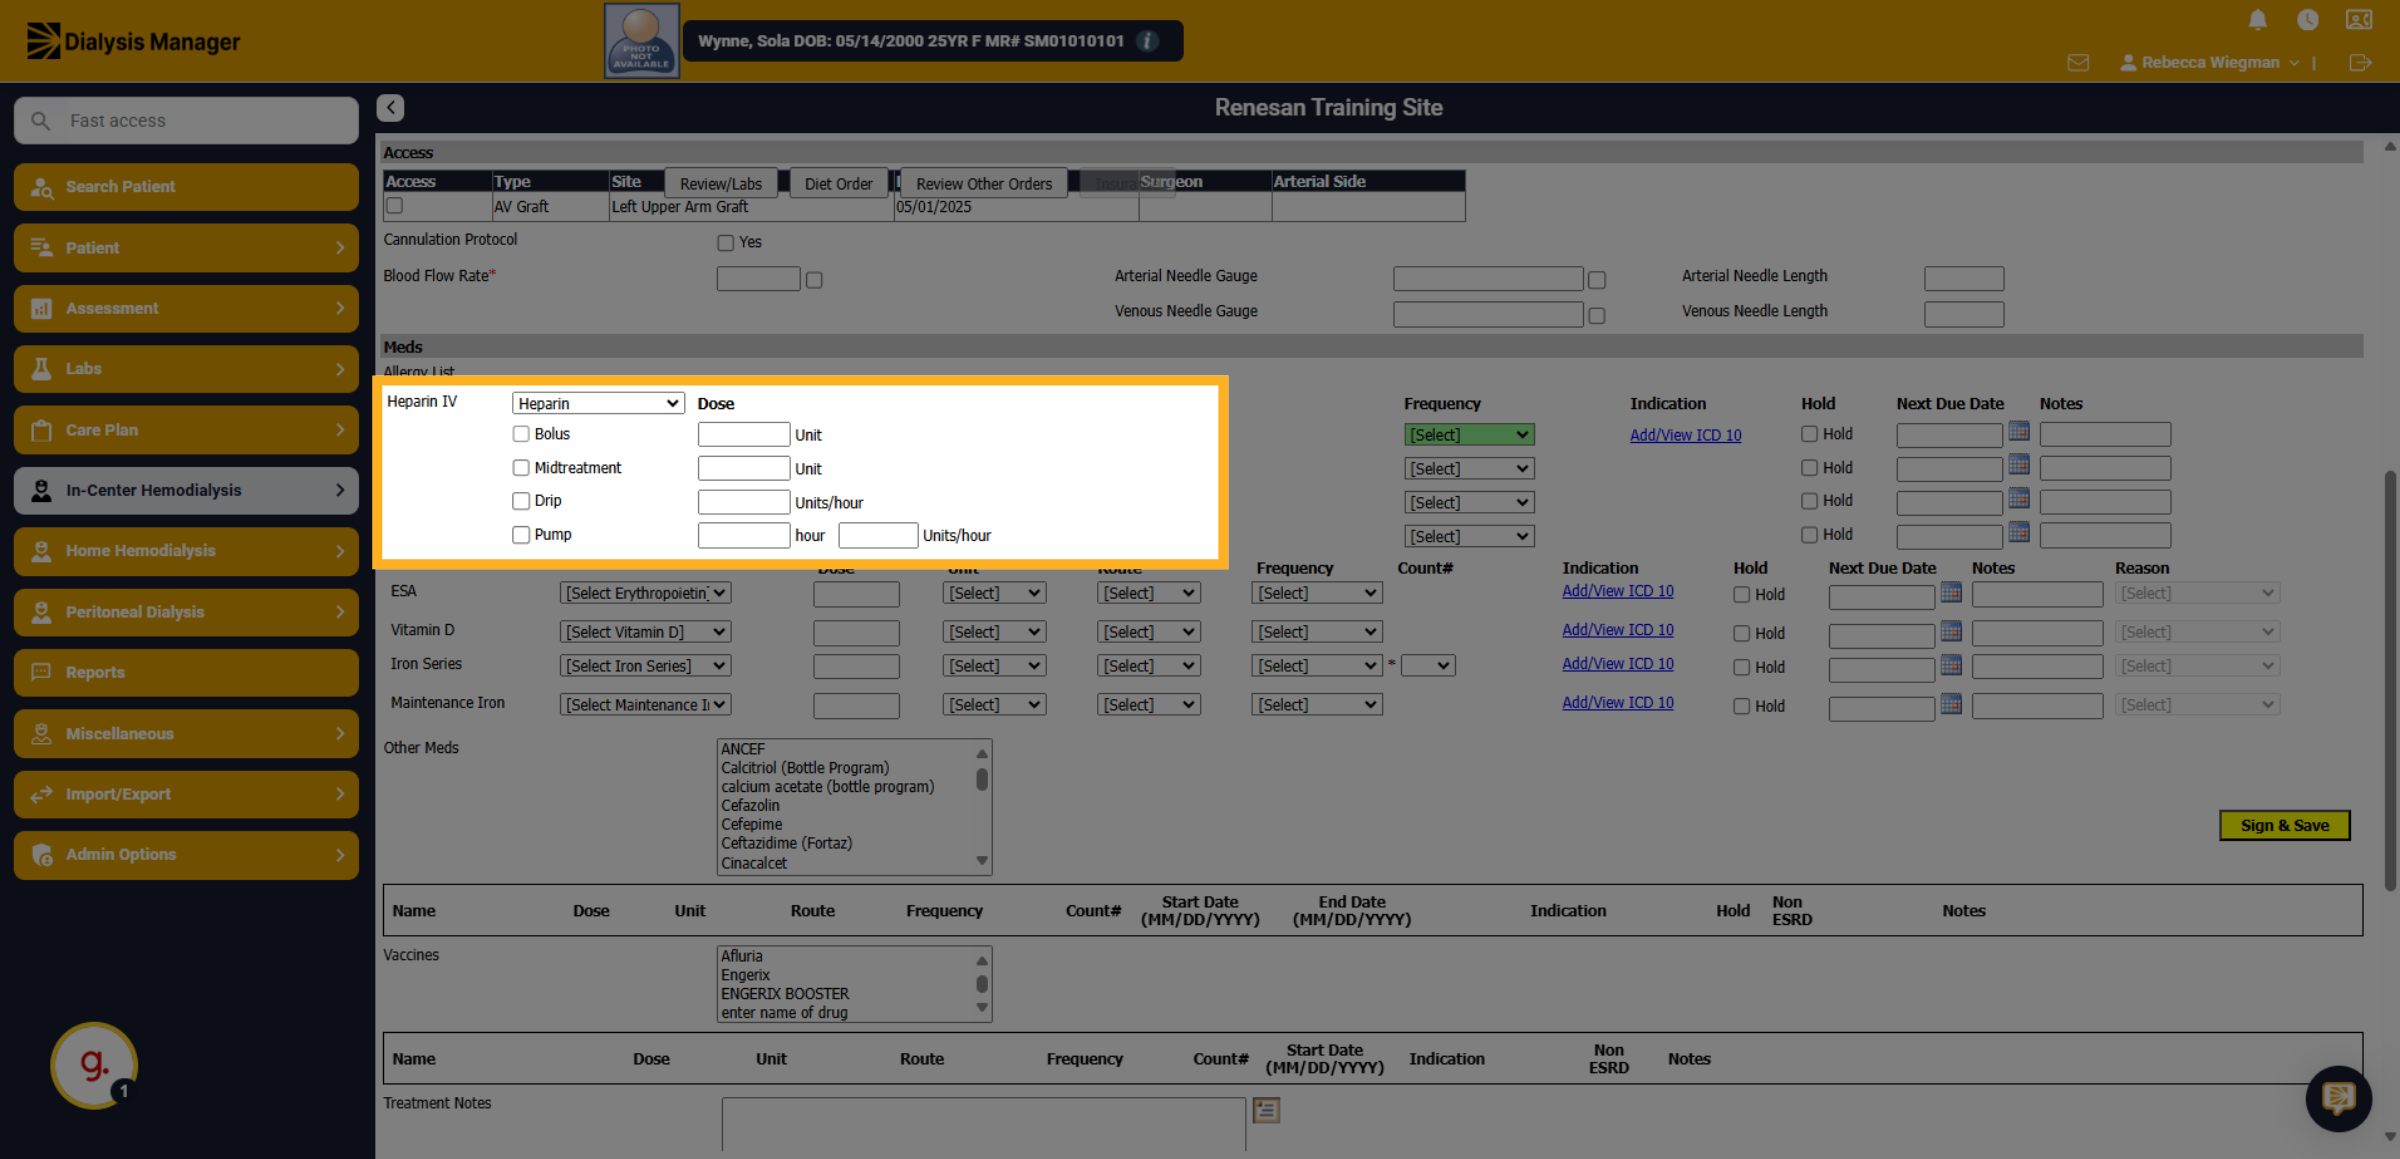
Task: Click the patient ID card icon
Action: pos(2359,20)
